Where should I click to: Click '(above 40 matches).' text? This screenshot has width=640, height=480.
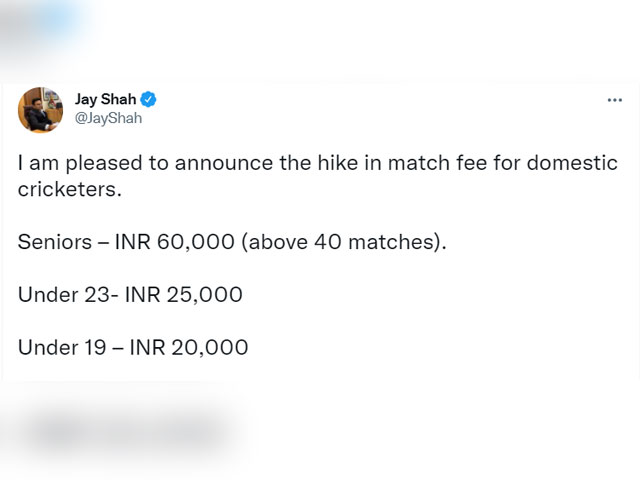point(344,242)
